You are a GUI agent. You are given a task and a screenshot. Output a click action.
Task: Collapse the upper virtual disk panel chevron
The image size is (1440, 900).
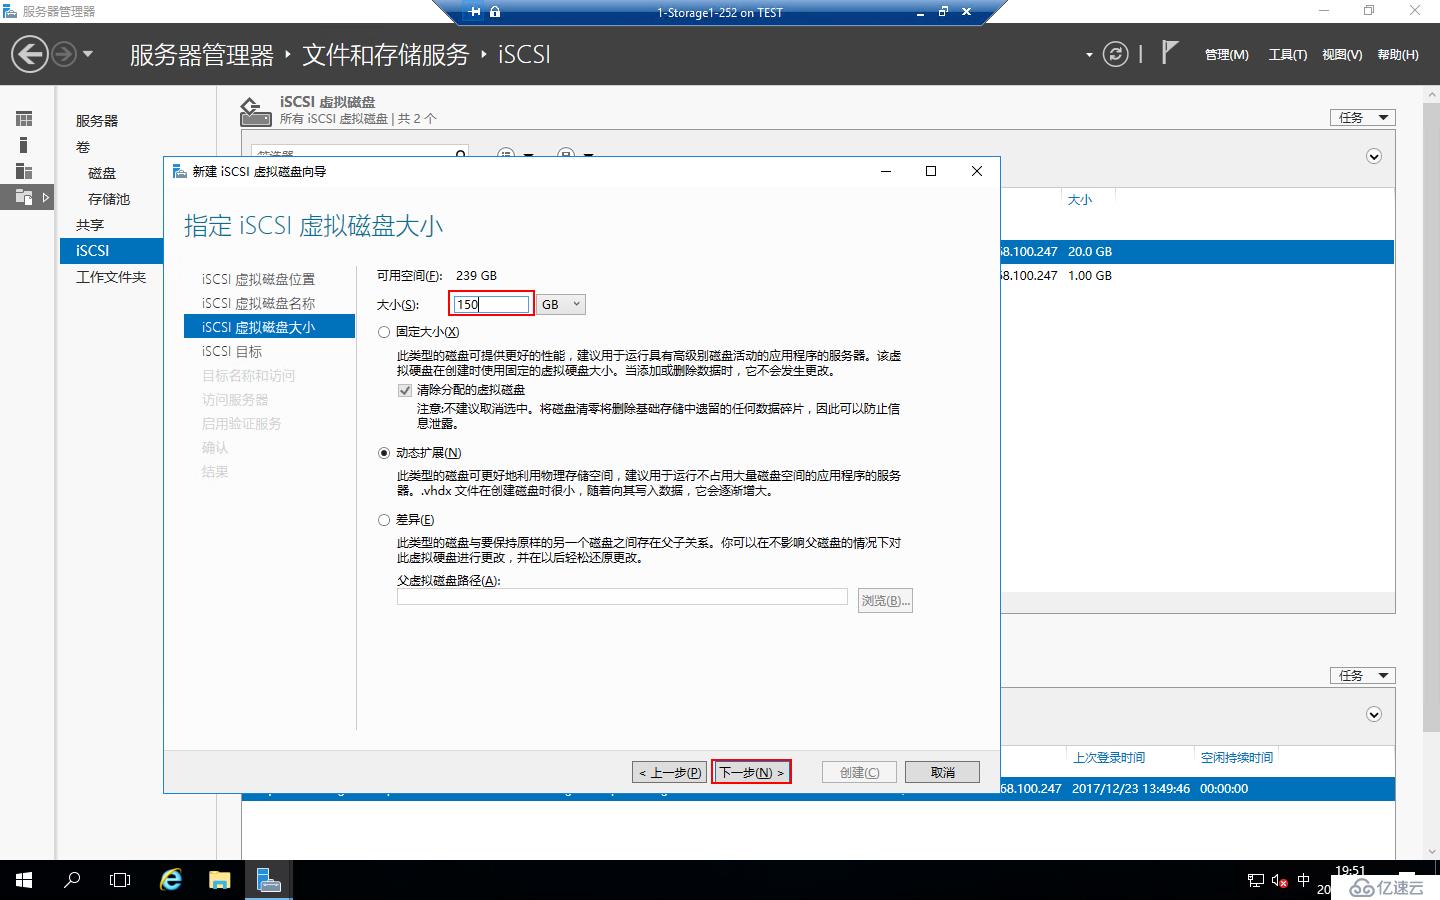coord(1374,157)
